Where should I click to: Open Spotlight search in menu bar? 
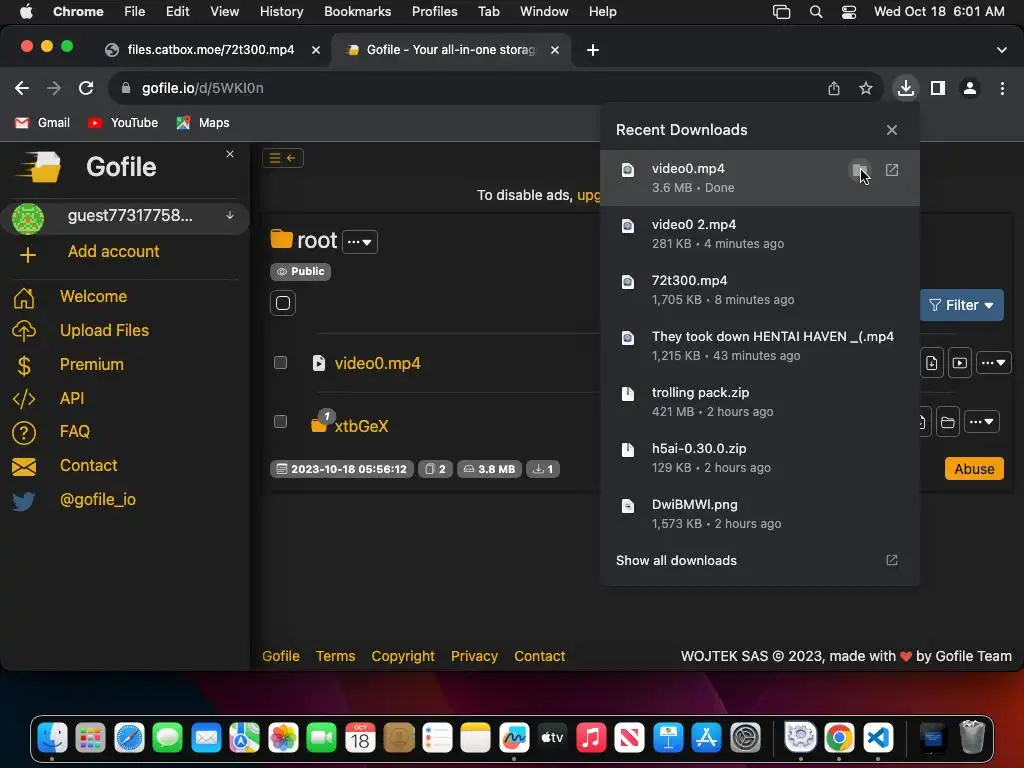tap(816, 12)
